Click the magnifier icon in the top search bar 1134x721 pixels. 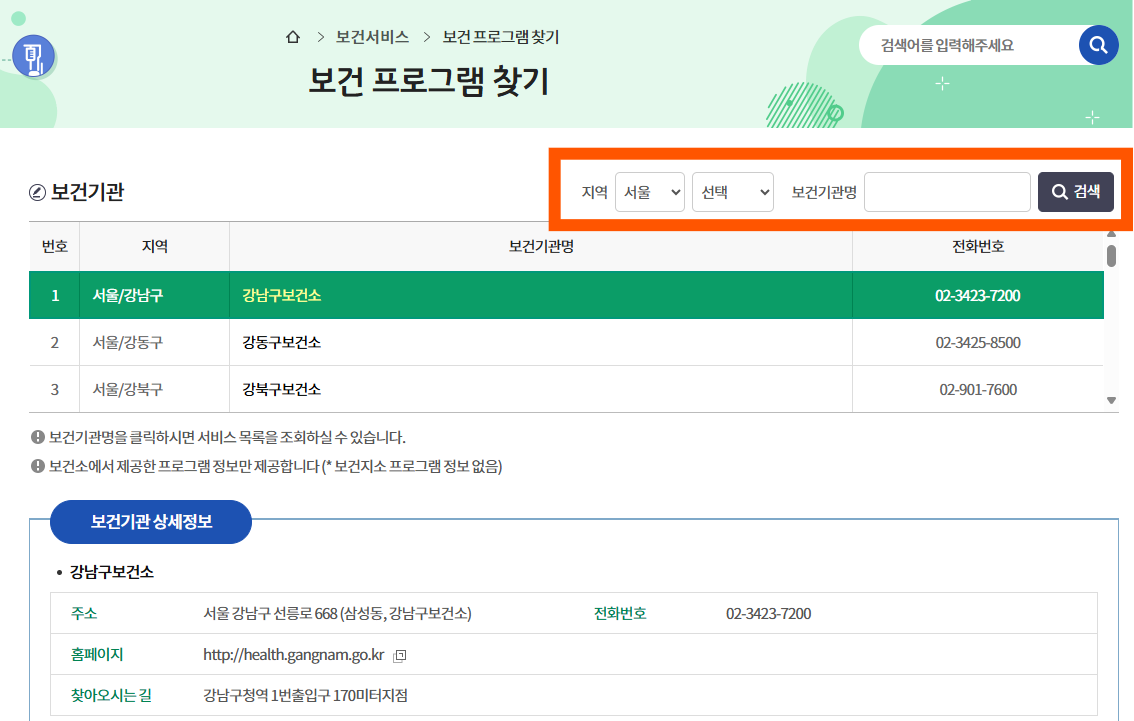pyautogui.click(x=1098, y=44)
